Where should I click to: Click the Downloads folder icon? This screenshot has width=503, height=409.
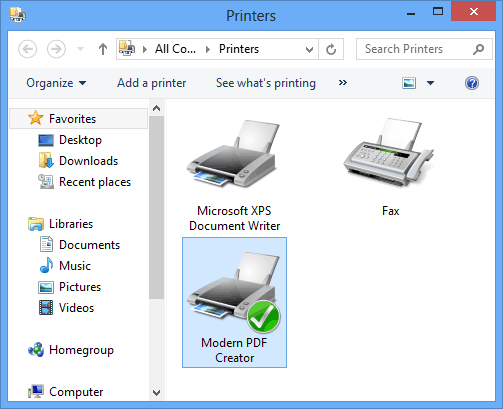[46, 161]
